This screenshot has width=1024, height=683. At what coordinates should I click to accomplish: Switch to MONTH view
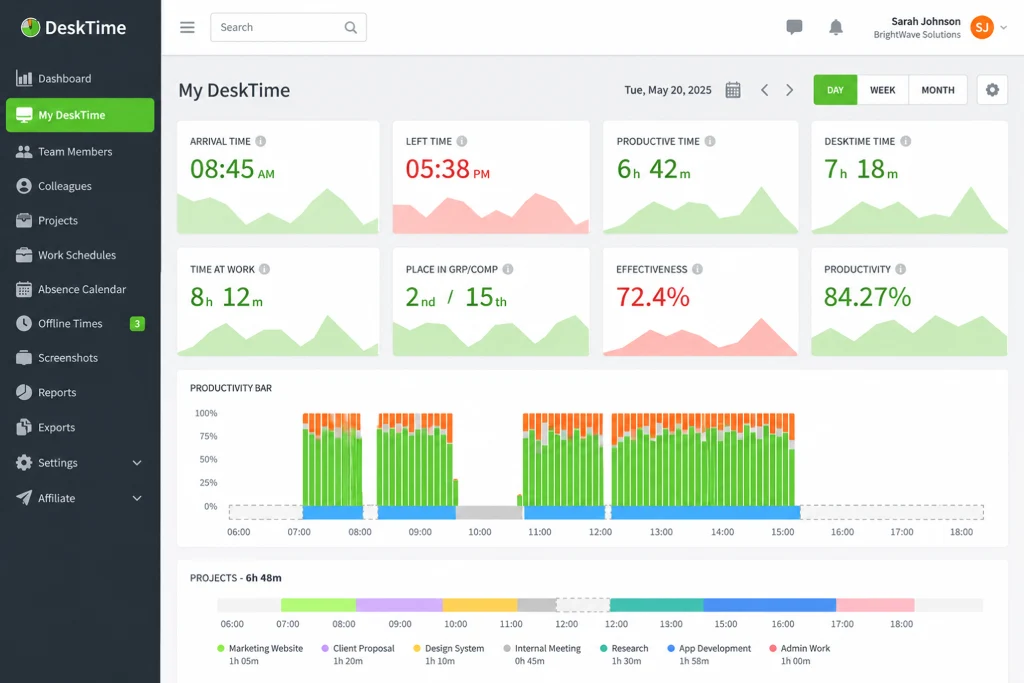(938, 90)
